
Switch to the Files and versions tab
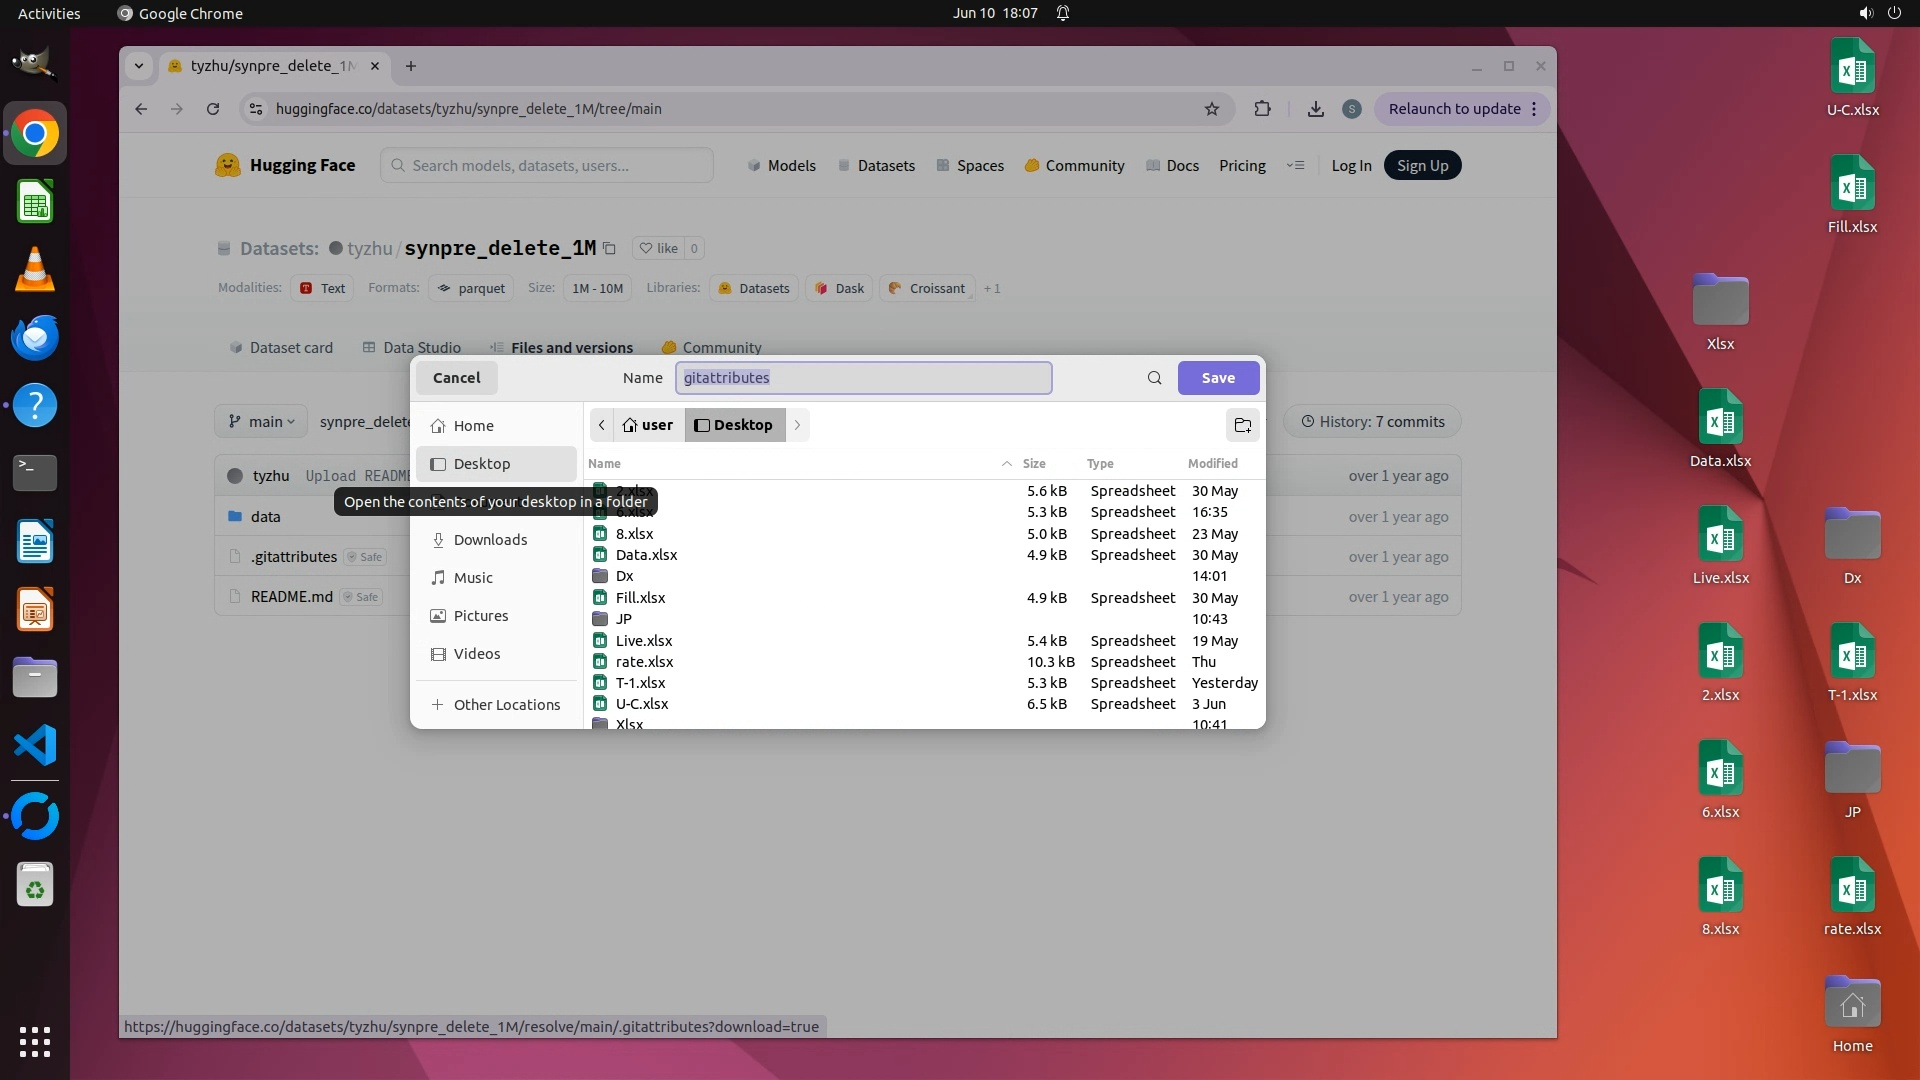pyautogui.click(x=571, y=347)
